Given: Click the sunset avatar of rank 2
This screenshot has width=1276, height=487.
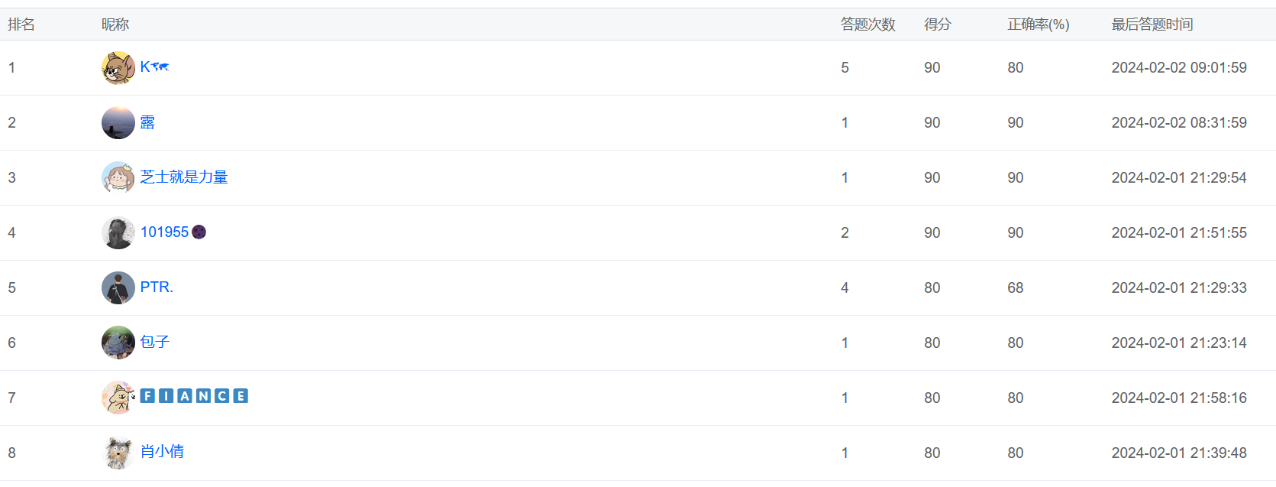Looking at the screenshot, I should tap(118, 123).
